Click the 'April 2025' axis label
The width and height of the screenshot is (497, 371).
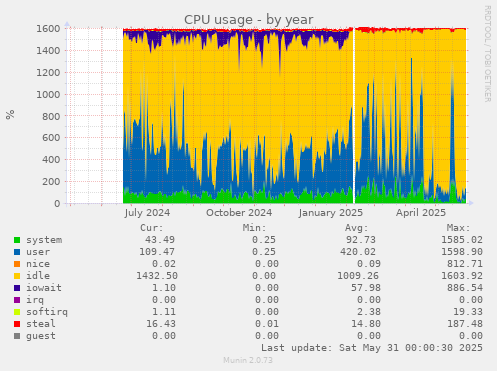point(421,213)
